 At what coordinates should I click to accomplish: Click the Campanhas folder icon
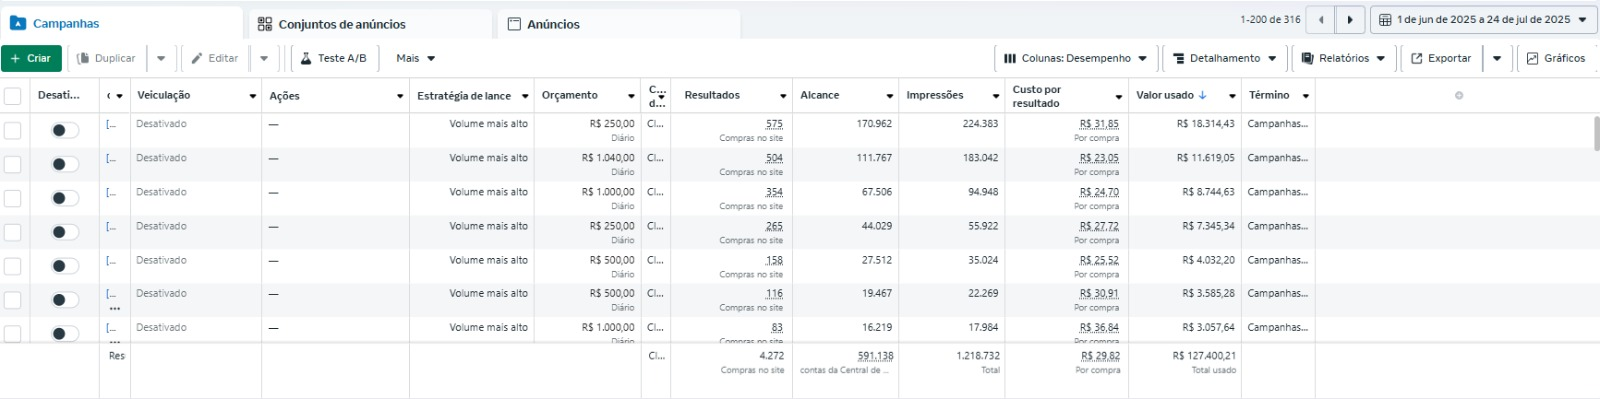click(18, 23)
